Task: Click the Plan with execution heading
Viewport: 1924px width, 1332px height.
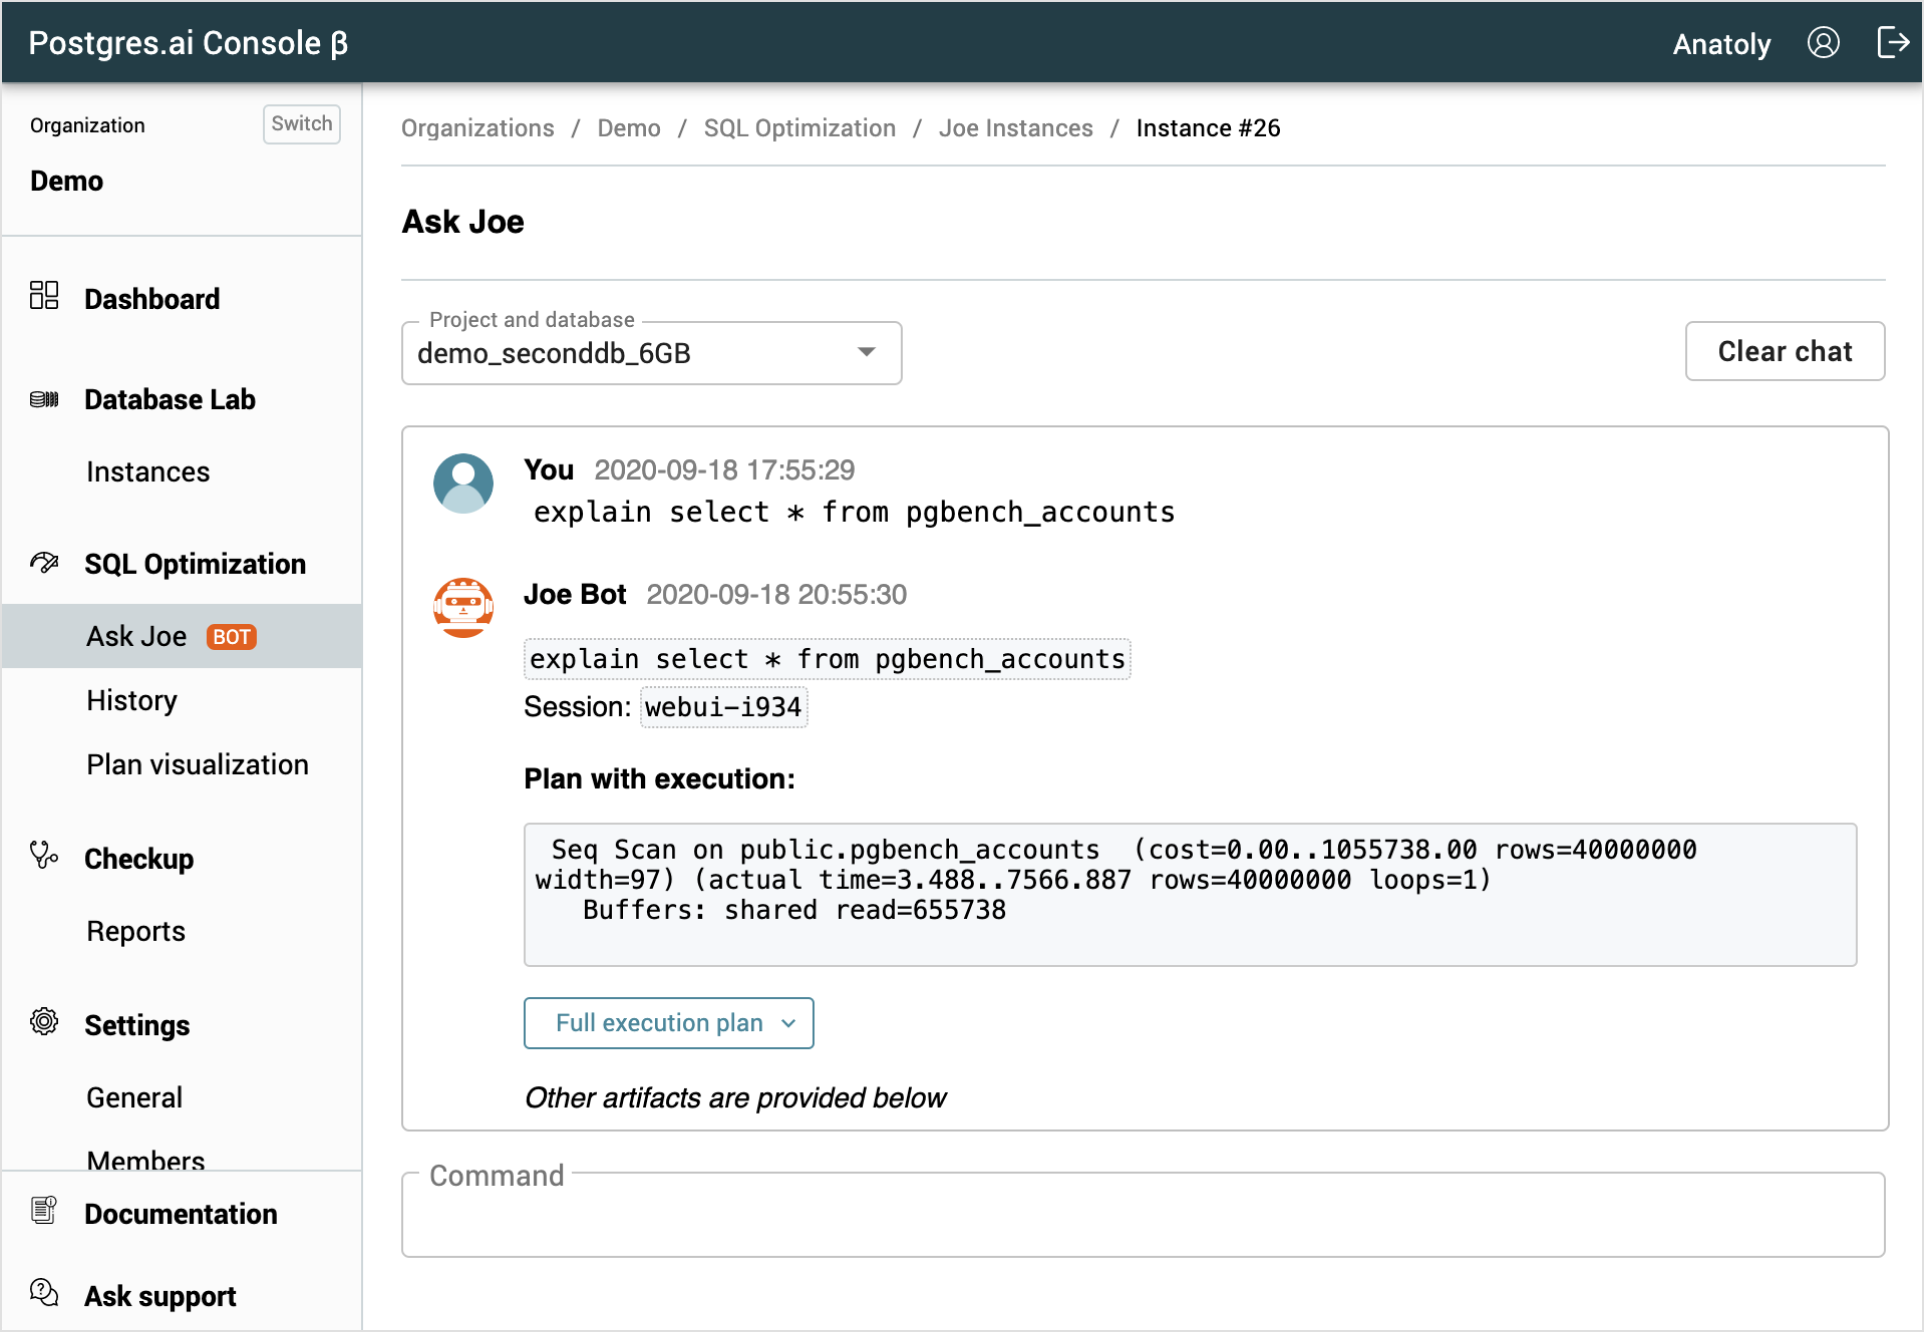Action: [659, 778]
